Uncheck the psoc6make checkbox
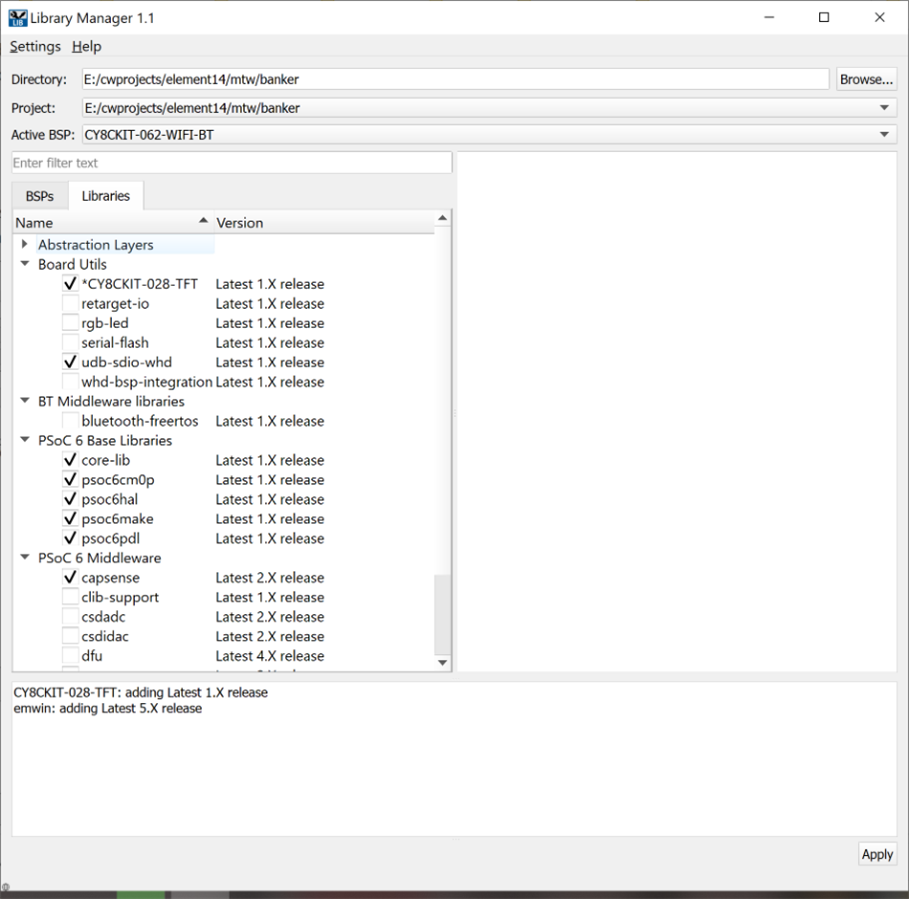The width and height of the screenshot is (909, 899). (70, 519)
